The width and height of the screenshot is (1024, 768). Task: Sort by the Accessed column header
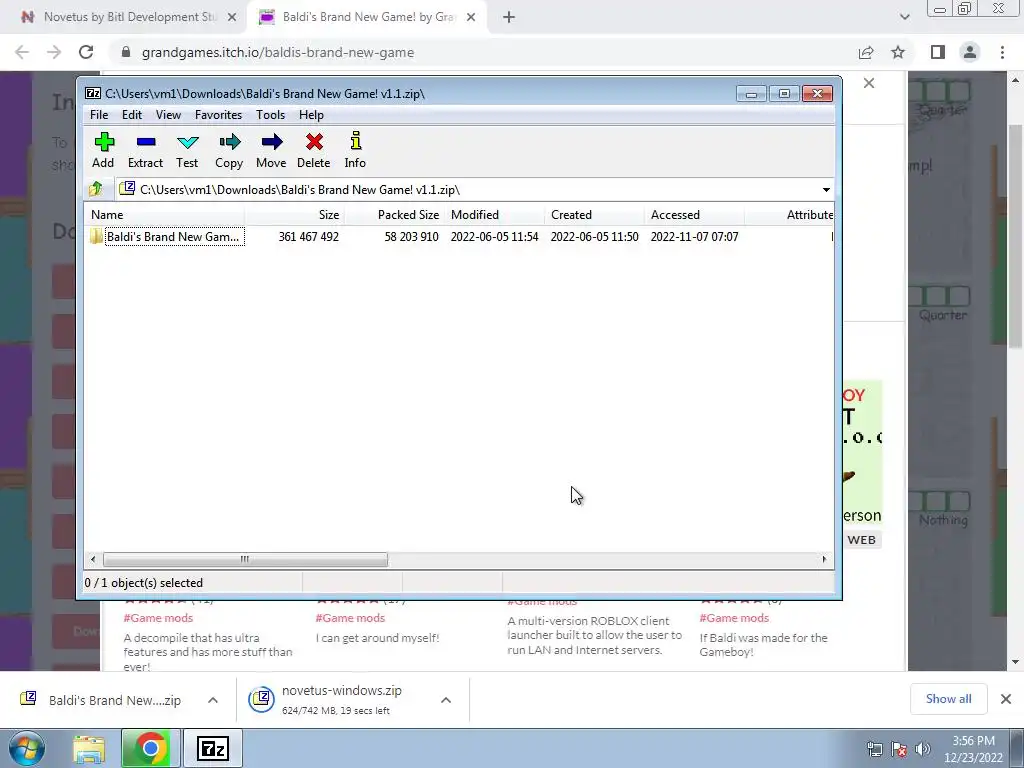694,215
